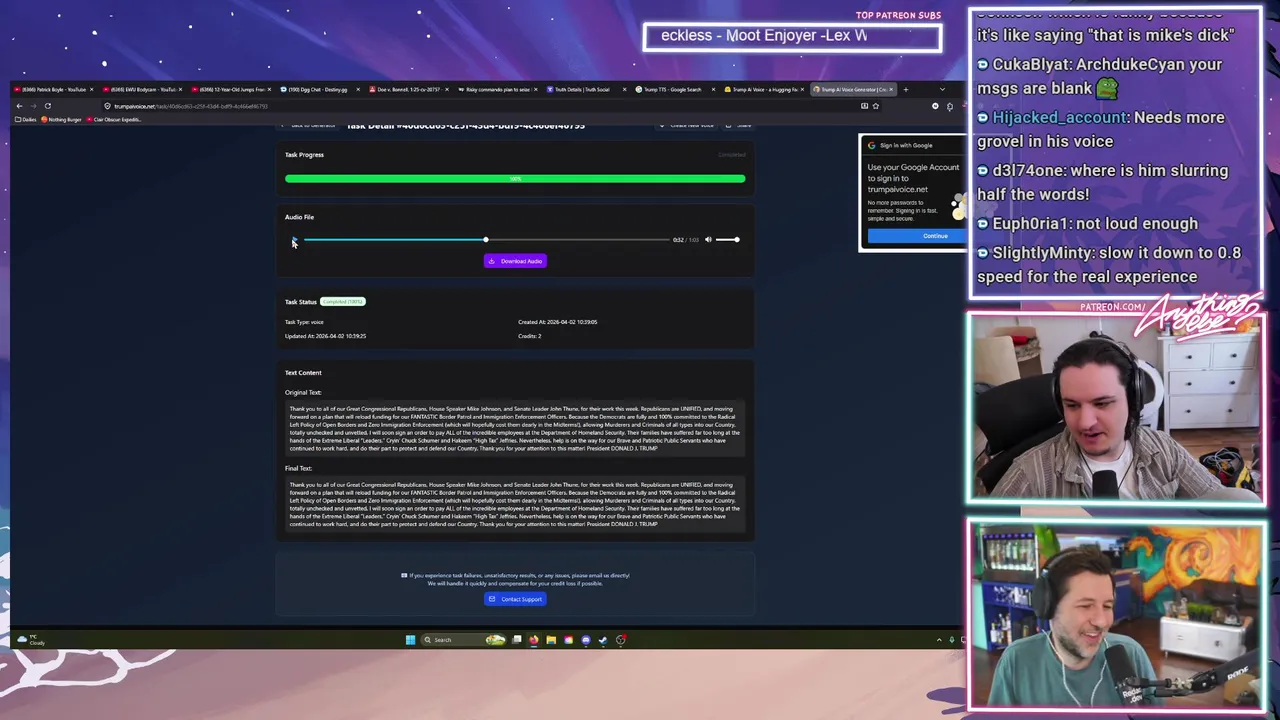1280x720 pixels.
Task: Open the purple chat app from the taskbar
Action: coord(586,640)
